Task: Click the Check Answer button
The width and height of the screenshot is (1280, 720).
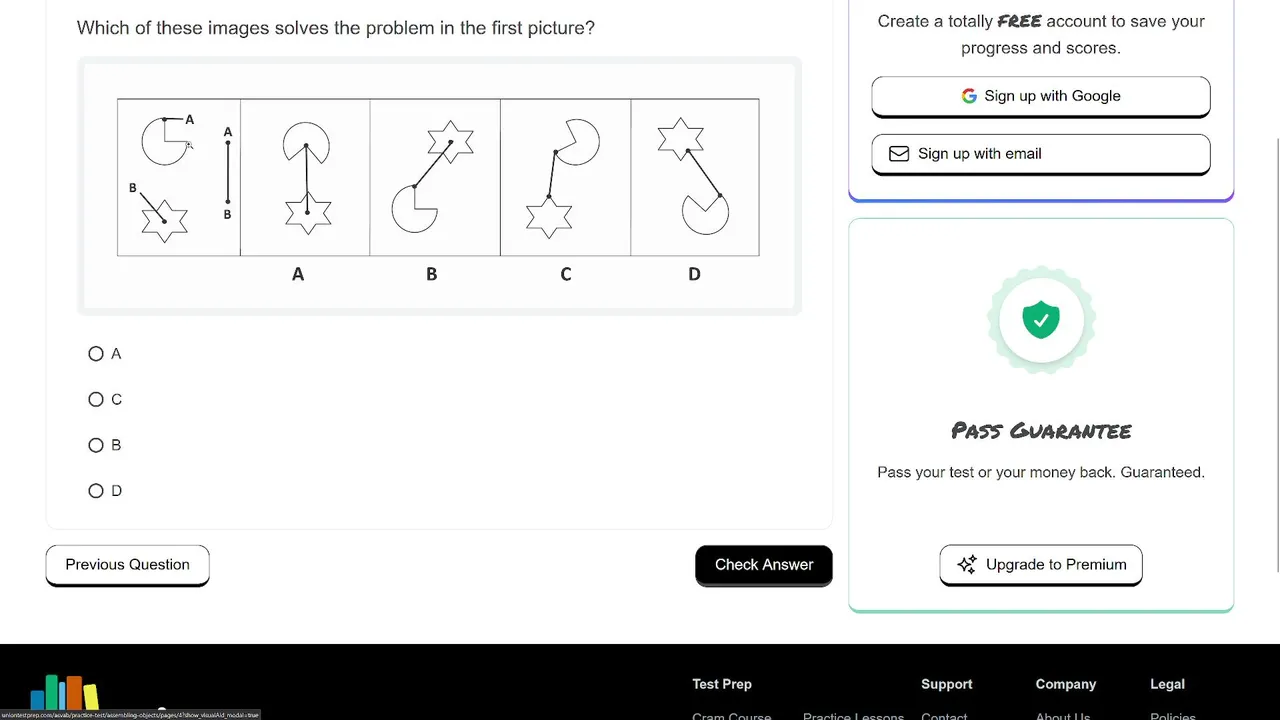Action: click(764, 565)
